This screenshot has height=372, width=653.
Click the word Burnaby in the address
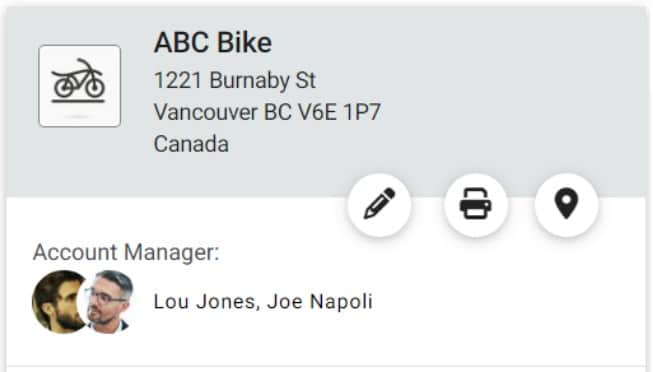pos(249,80)
